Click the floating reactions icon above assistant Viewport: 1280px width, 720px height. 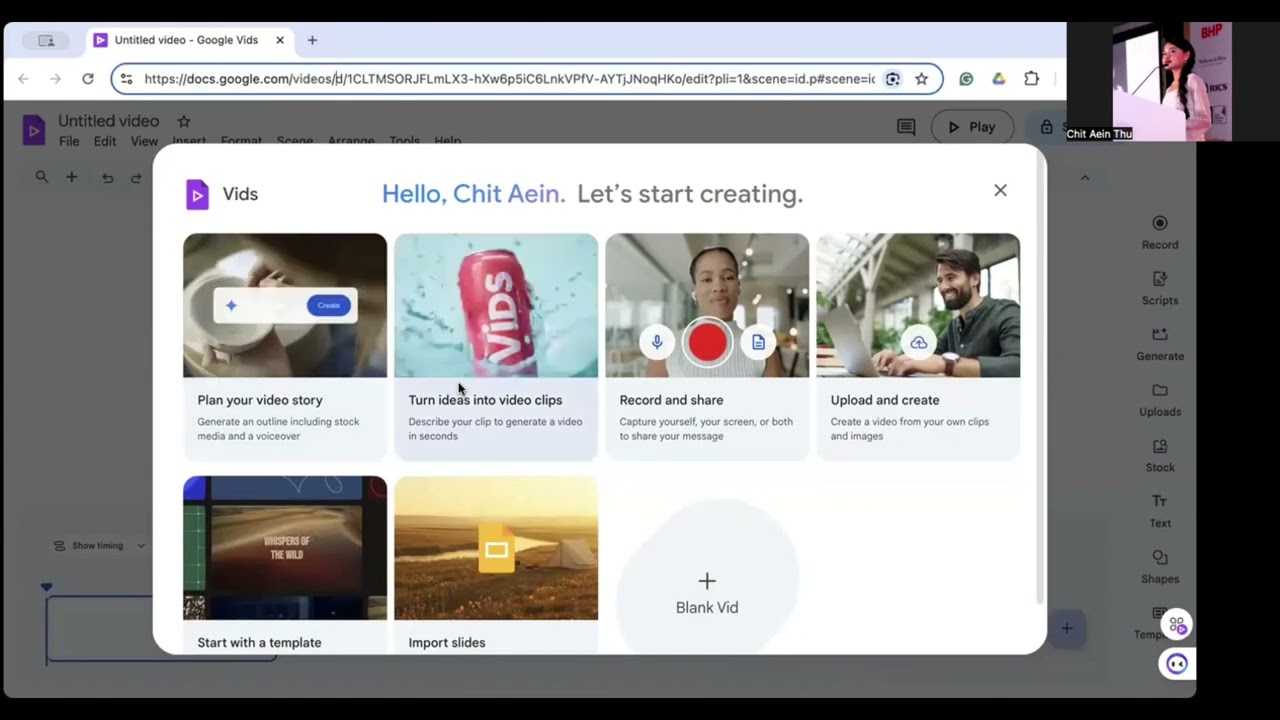[x=1177, y=625]
